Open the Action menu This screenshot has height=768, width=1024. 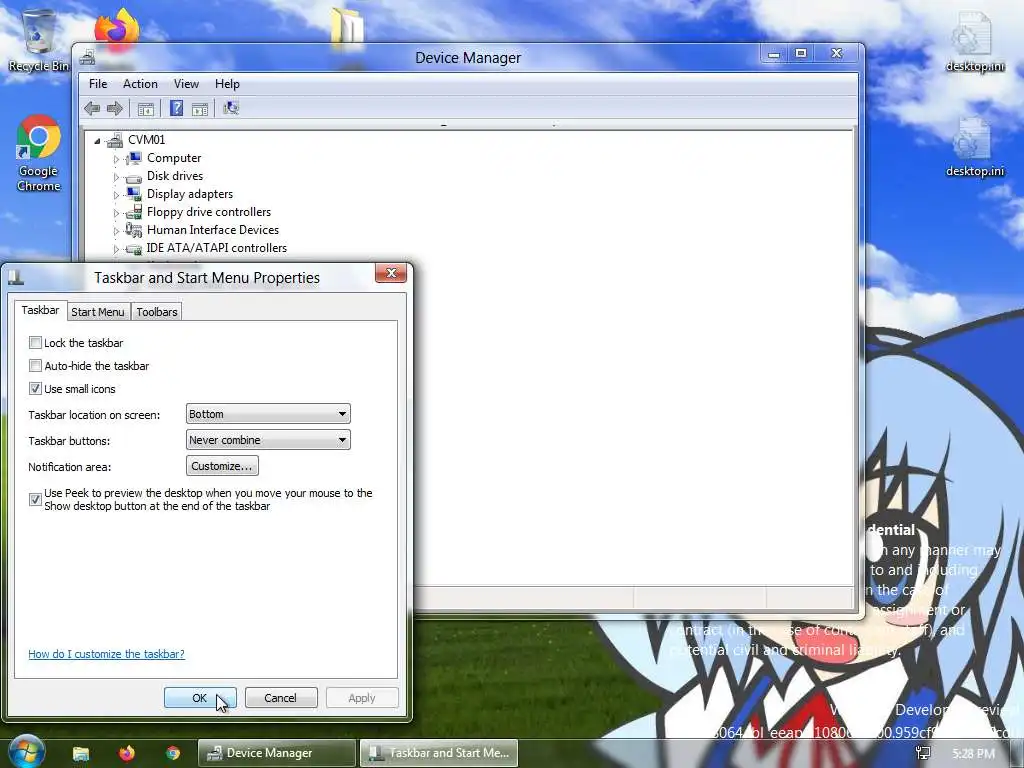tap(140, 84)
